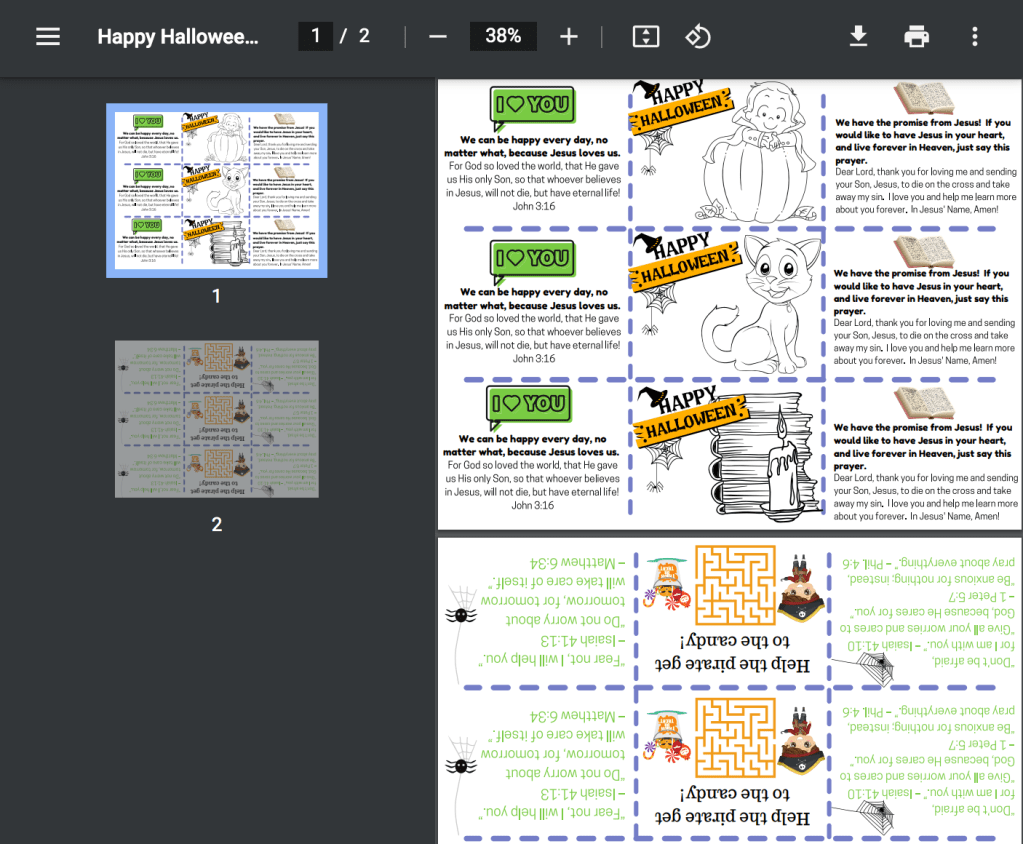Click the zoom in plus button
Viewport: 1023px width, 844px height.
569,37
